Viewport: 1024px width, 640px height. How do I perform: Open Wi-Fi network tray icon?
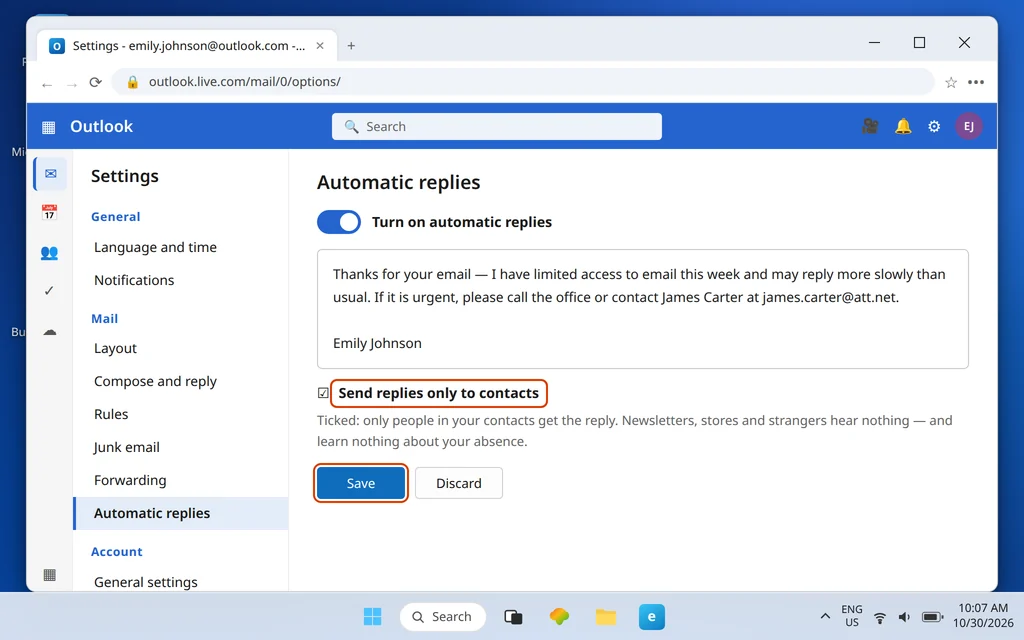tap(880, 617)
